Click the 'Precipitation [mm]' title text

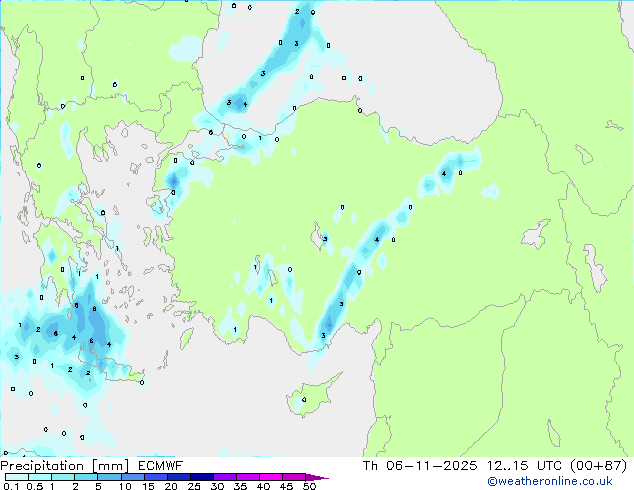(x=65, y=466)
